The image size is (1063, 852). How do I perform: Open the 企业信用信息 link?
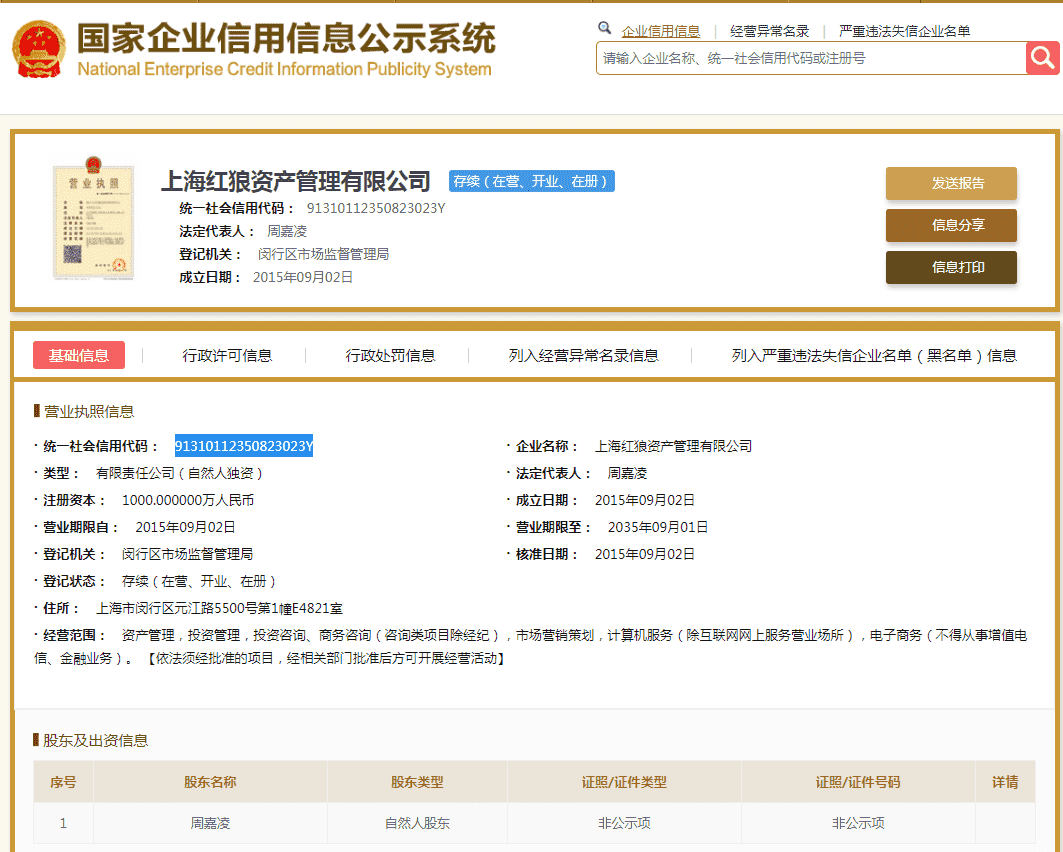tap(660, 31)
